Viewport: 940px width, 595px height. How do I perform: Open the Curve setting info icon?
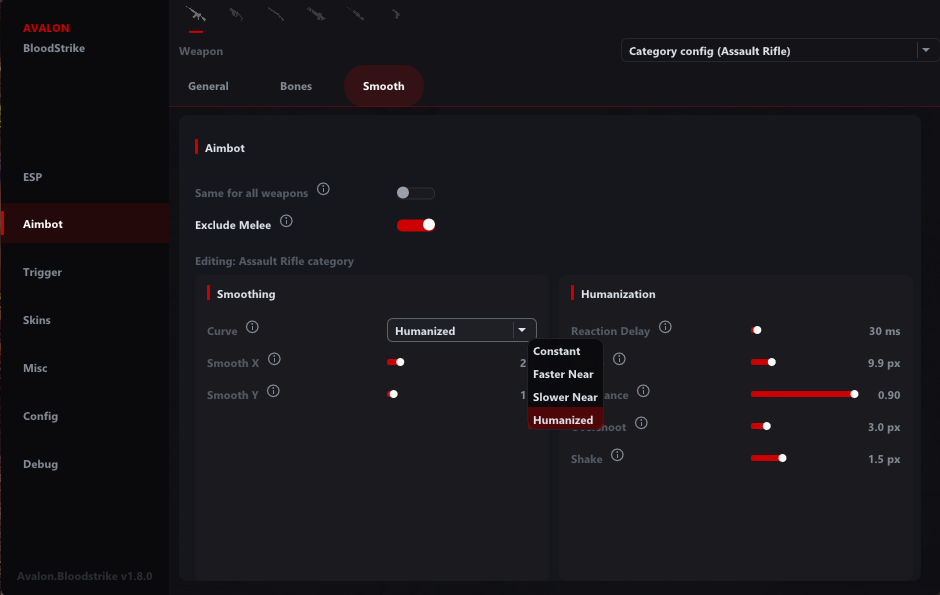252,327
